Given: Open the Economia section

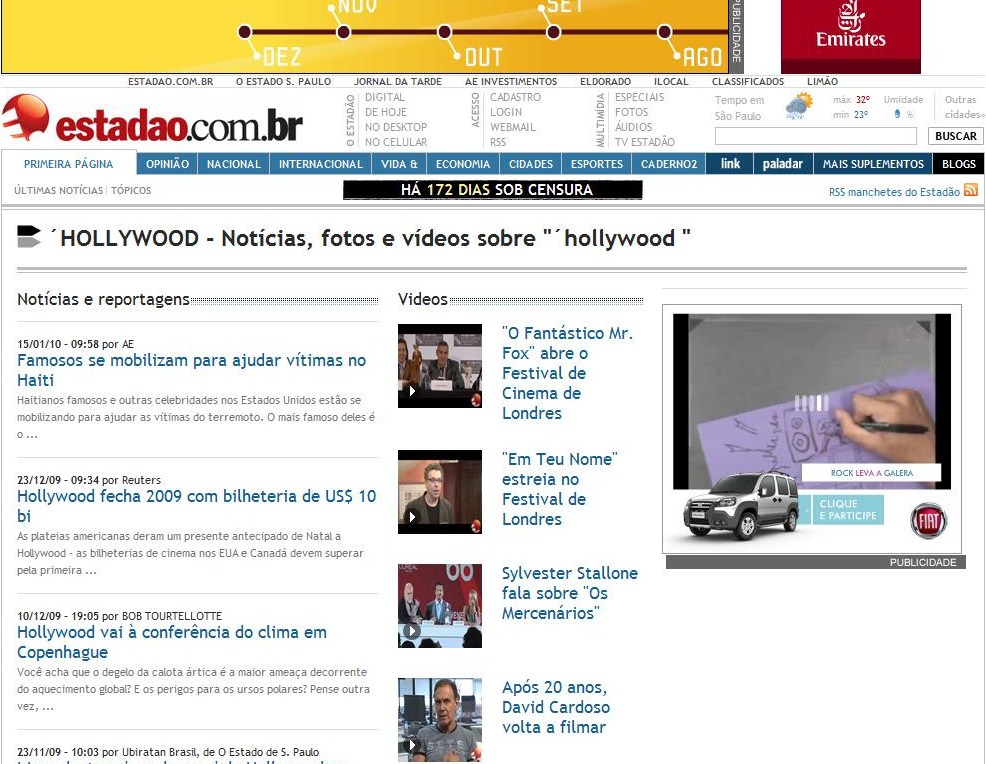Looking at the screenshot, I should [463, 164].
